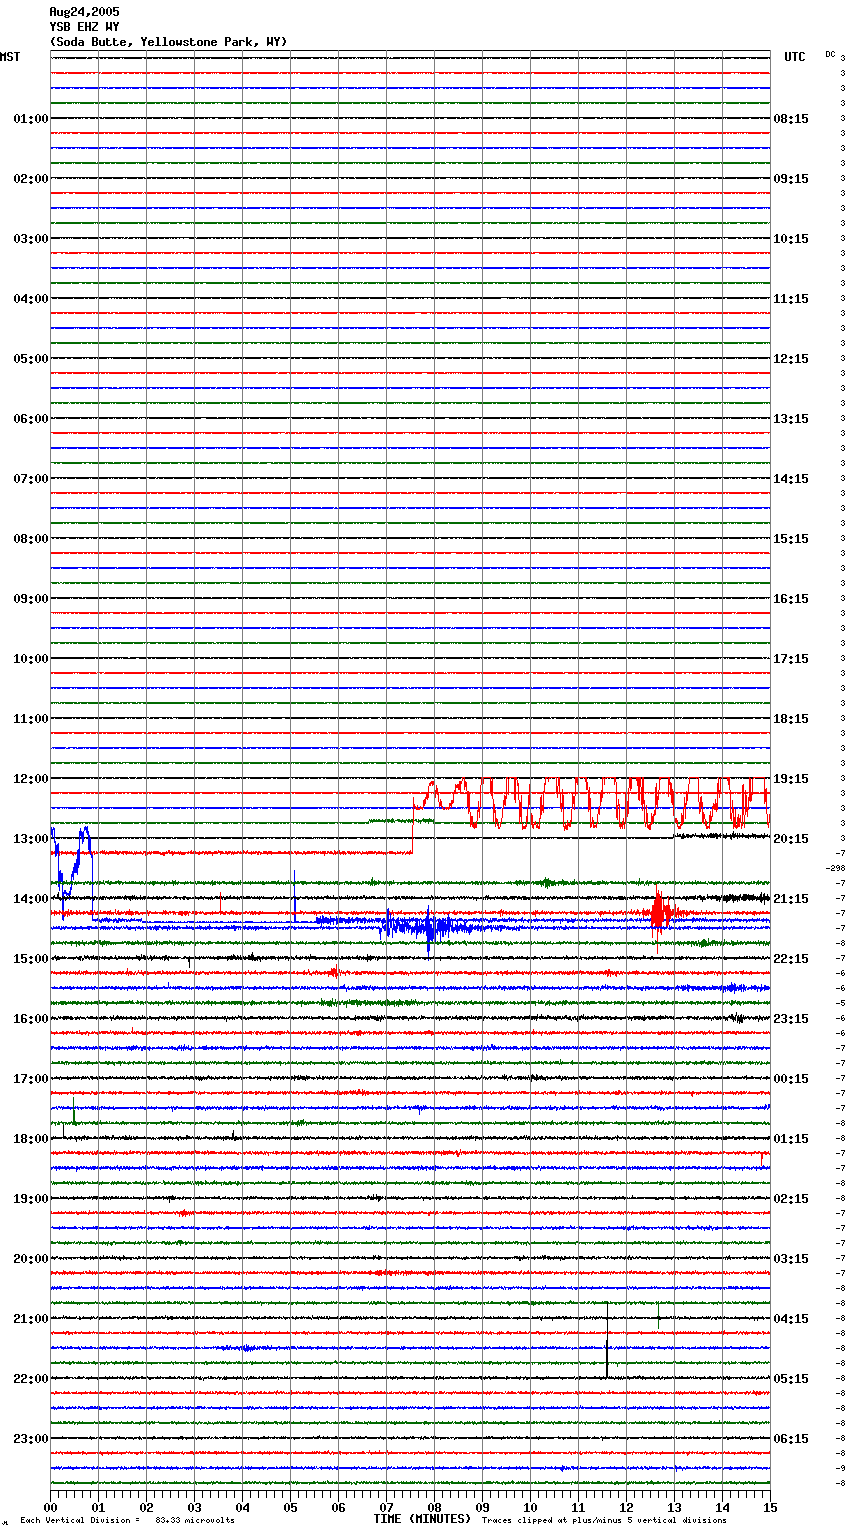Click the 00:15 UTC time label
Screen dimensions: 850x1534
pos(791,1079)
